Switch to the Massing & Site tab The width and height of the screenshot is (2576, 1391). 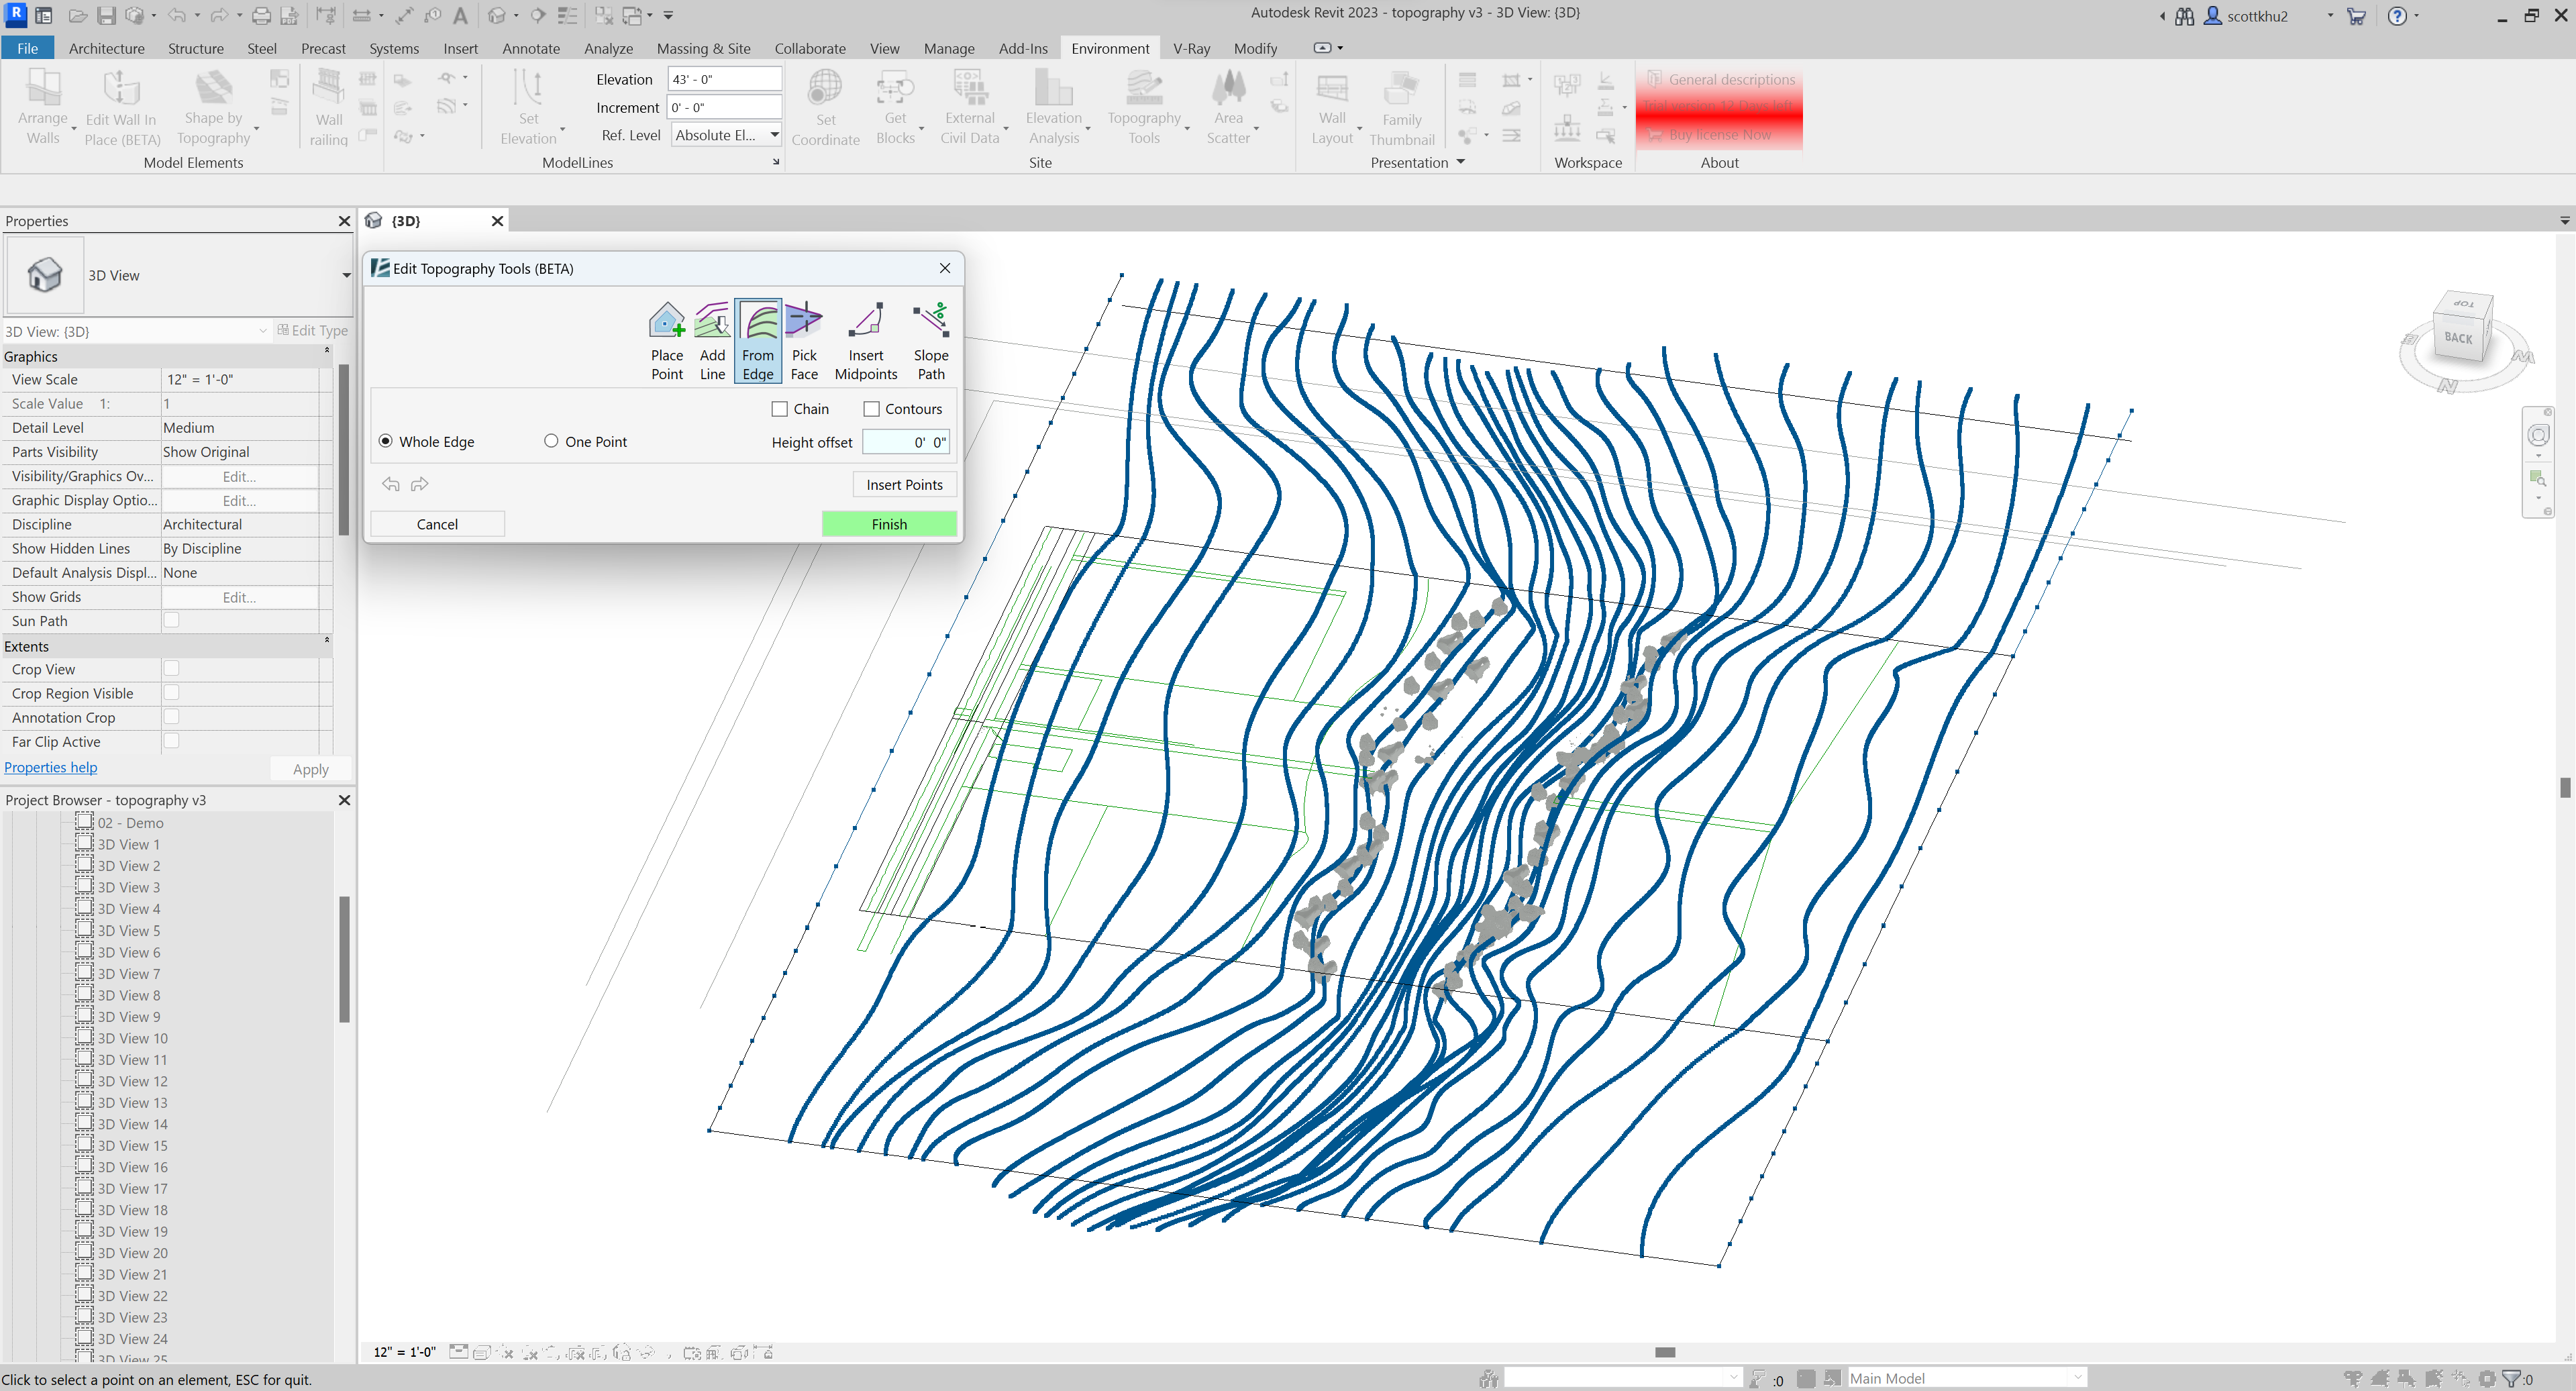tap(703, 48)
